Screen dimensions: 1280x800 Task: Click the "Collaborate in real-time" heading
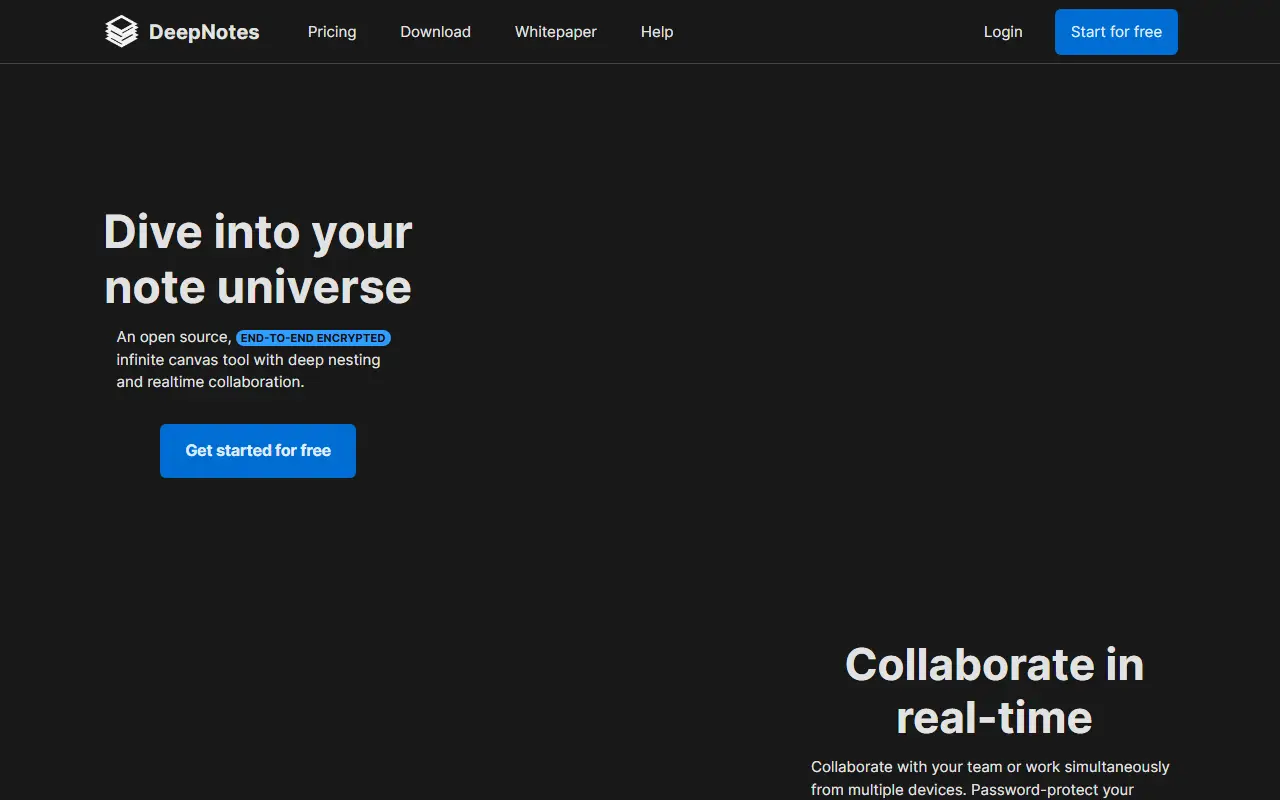(x=994, y=691)
